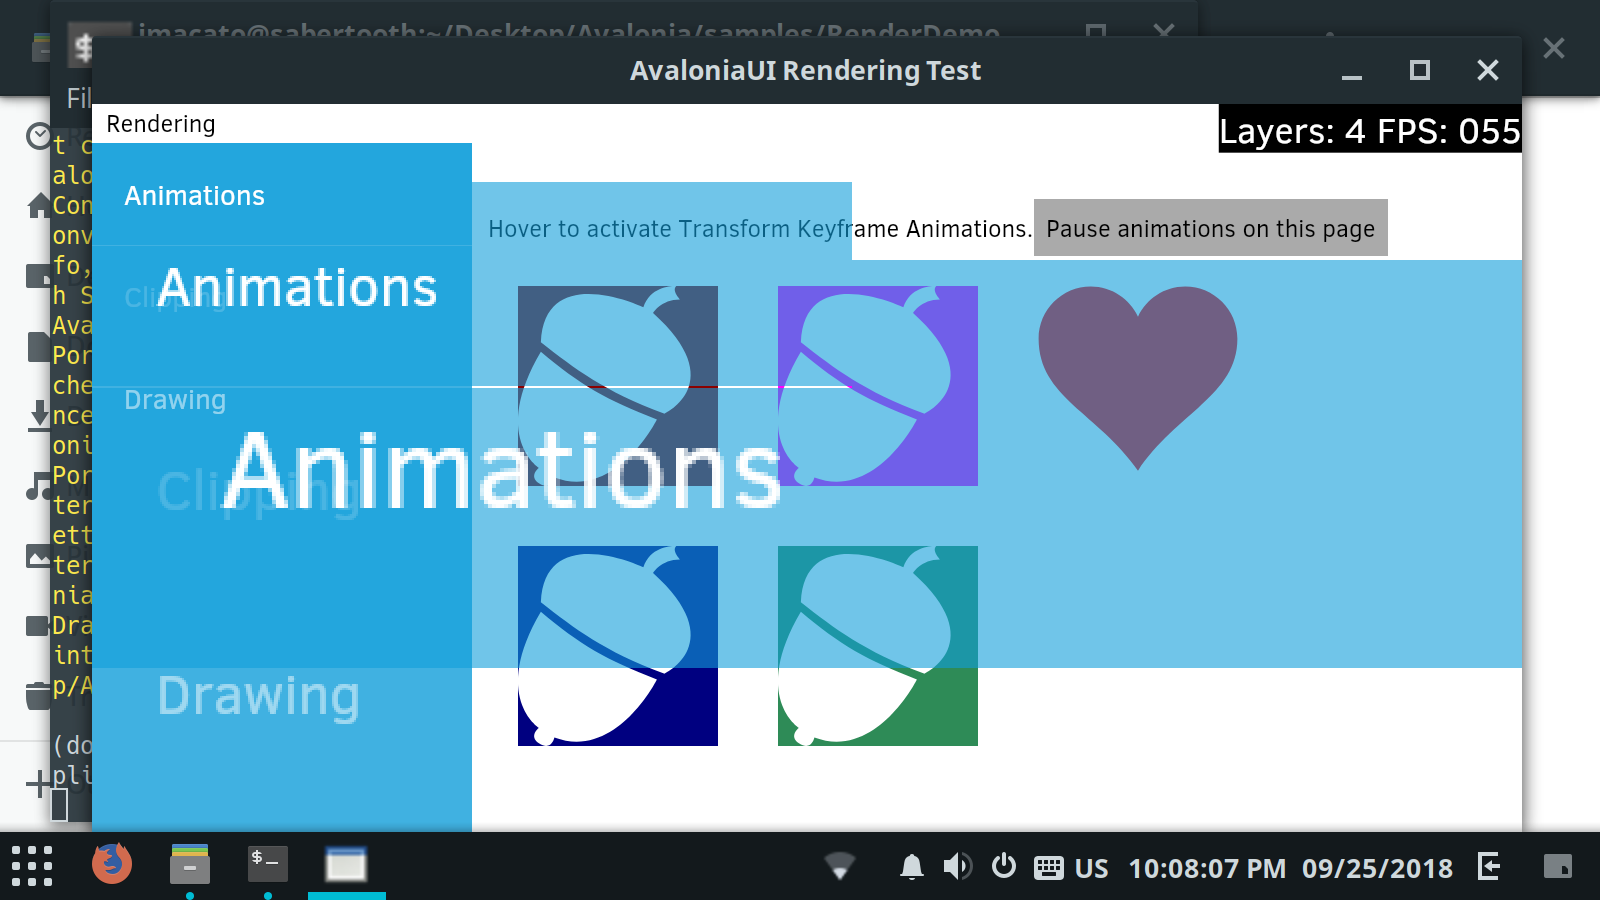Click the slate-blue acorn tile

(618, 386)
